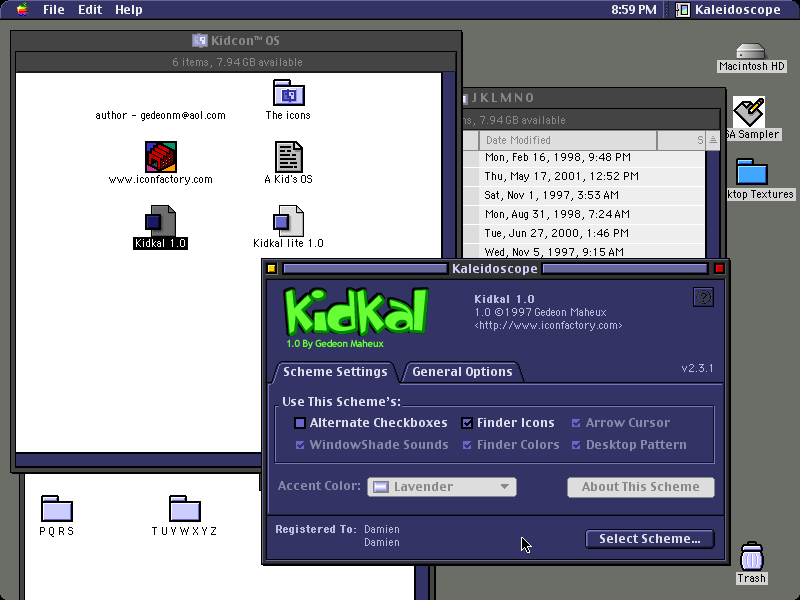Select row Tue, Jun 27, 2000, 1:46 PM
The height and width of the screenshot is (600, 800).
click(584, 233)
